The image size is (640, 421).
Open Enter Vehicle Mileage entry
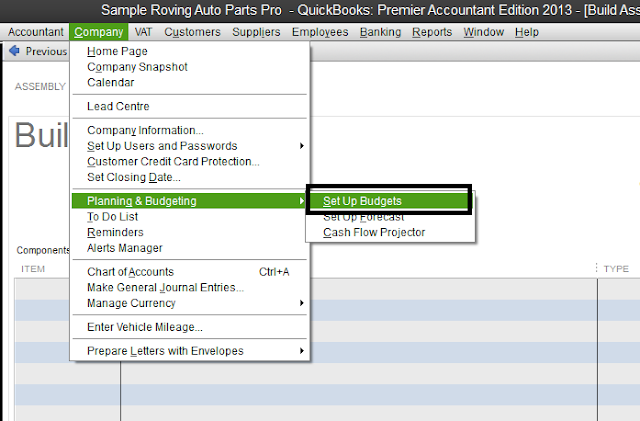point(145,327)
